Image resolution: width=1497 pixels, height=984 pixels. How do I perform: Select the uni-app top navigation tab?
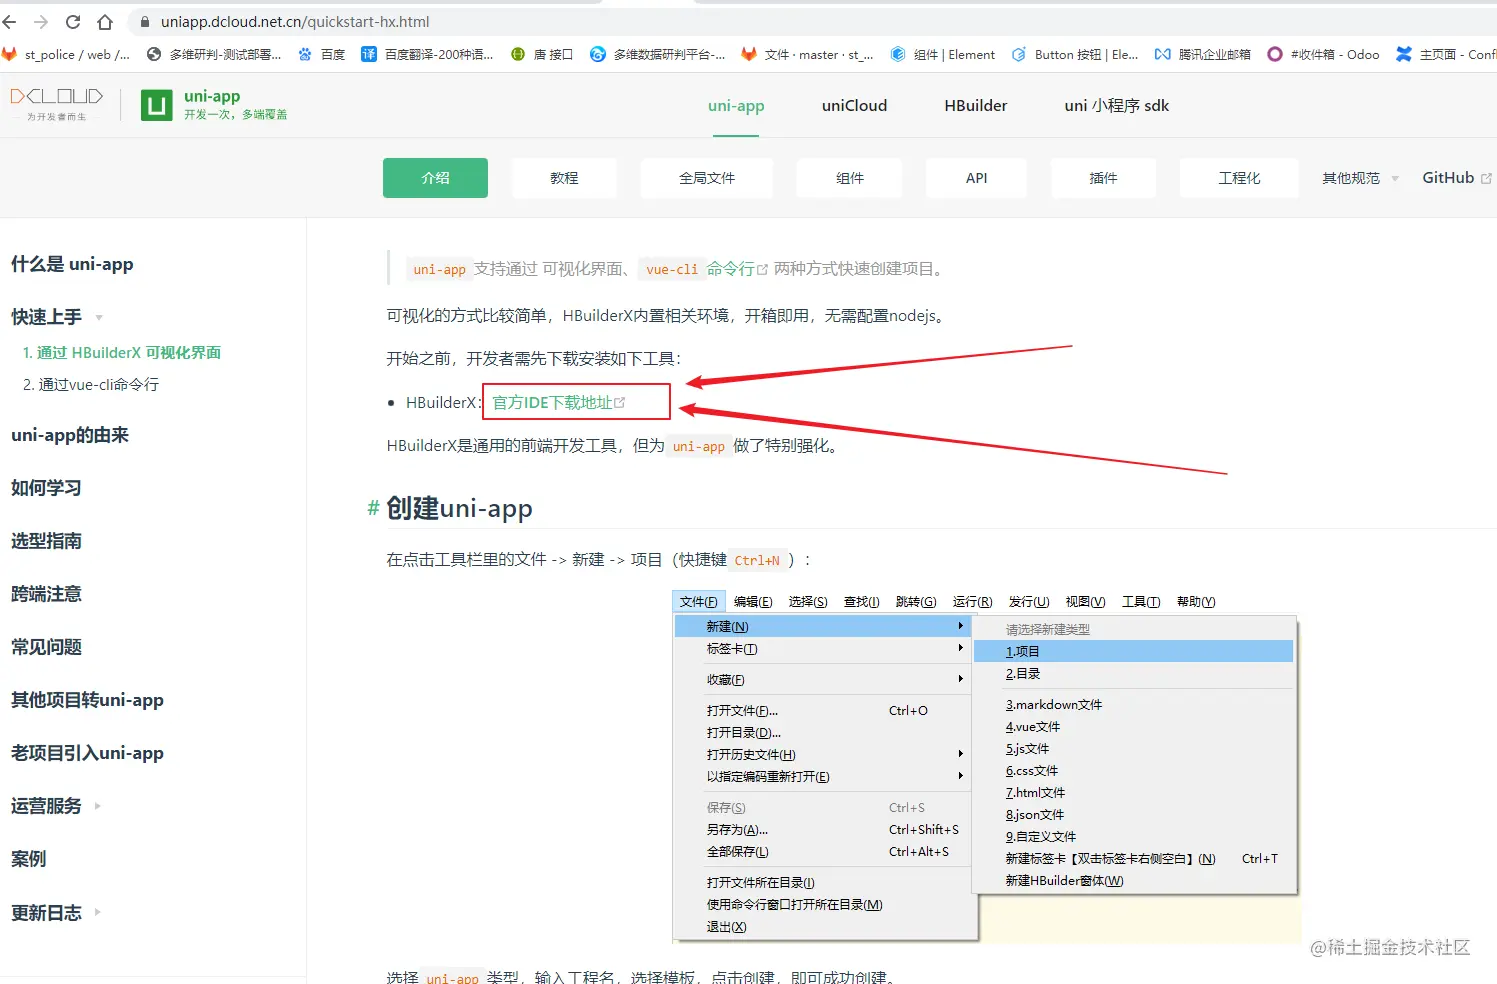[x=736, y=106]
